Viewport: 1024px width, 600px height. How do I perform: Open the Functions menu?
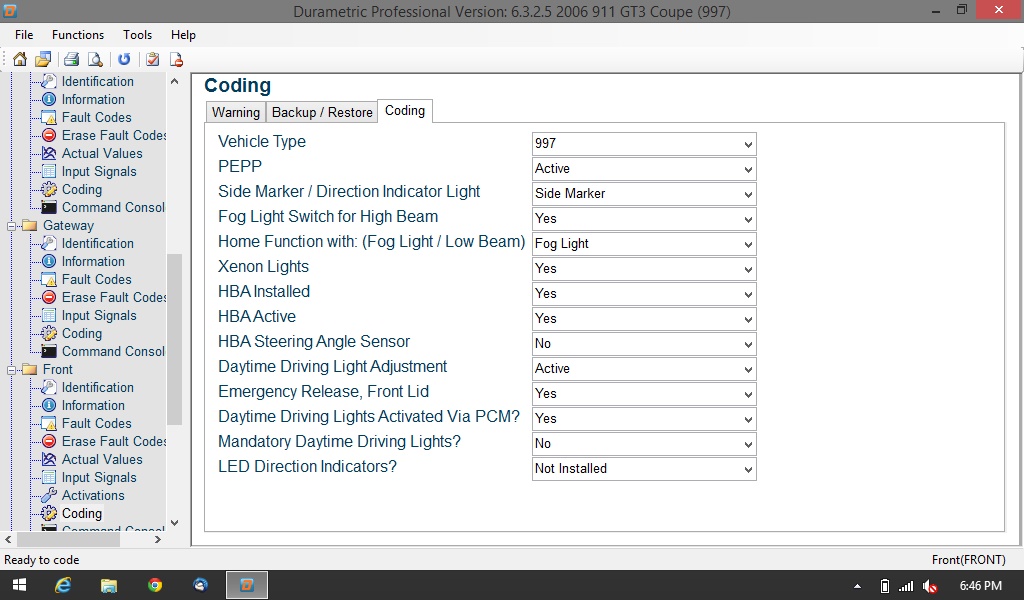(x=78, y=35)
